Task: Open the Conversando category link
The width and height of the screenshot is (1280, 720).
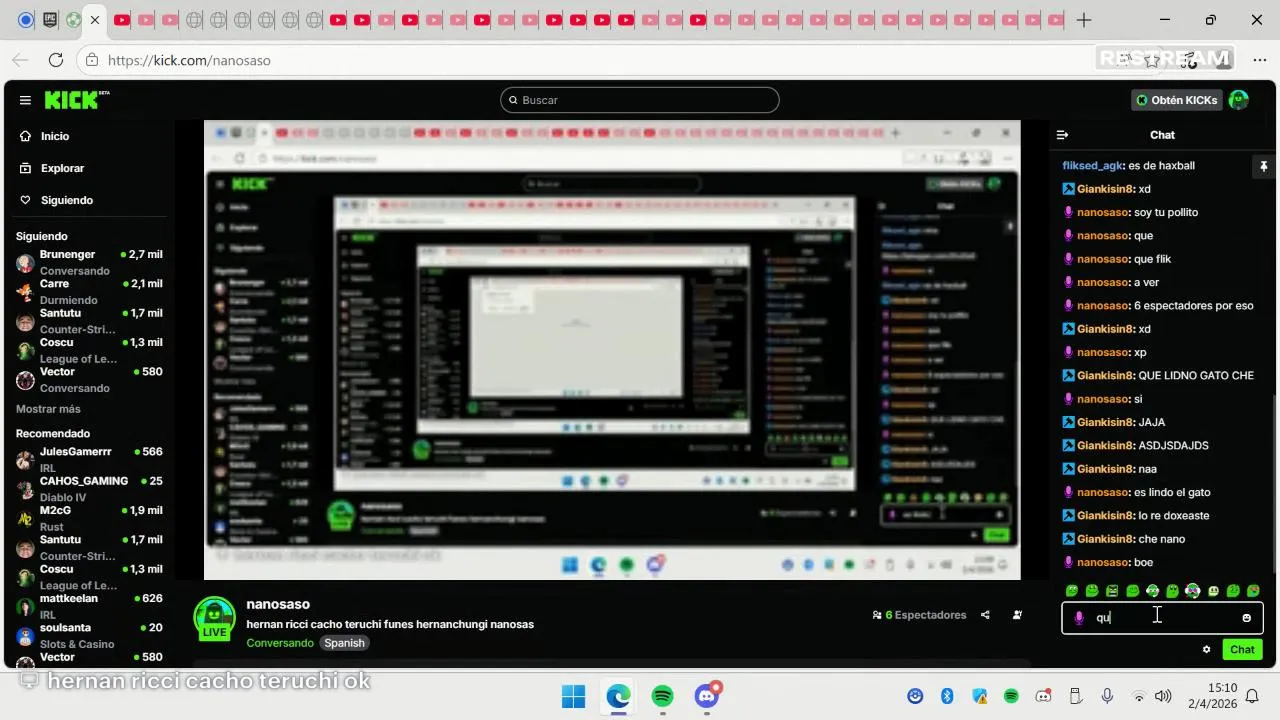Action: [280, 643]
